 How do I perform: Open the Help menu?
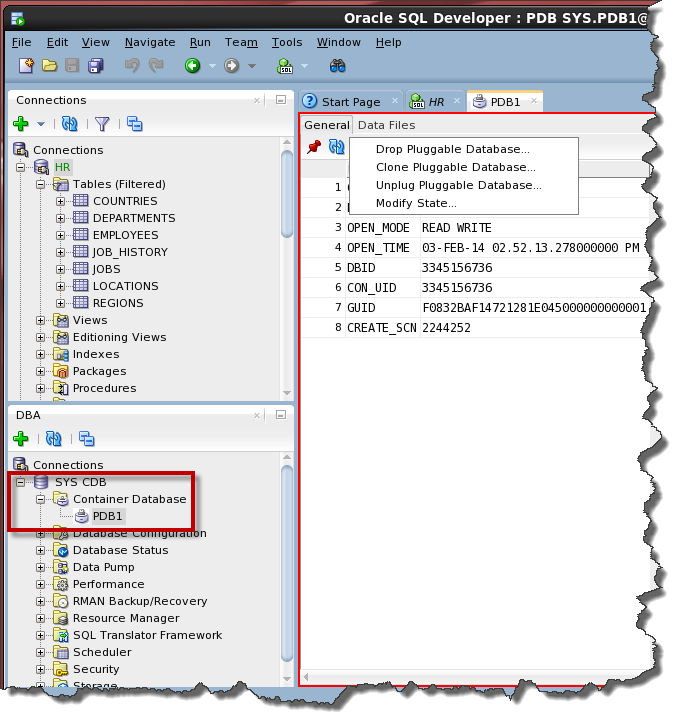tap(388, 42)
